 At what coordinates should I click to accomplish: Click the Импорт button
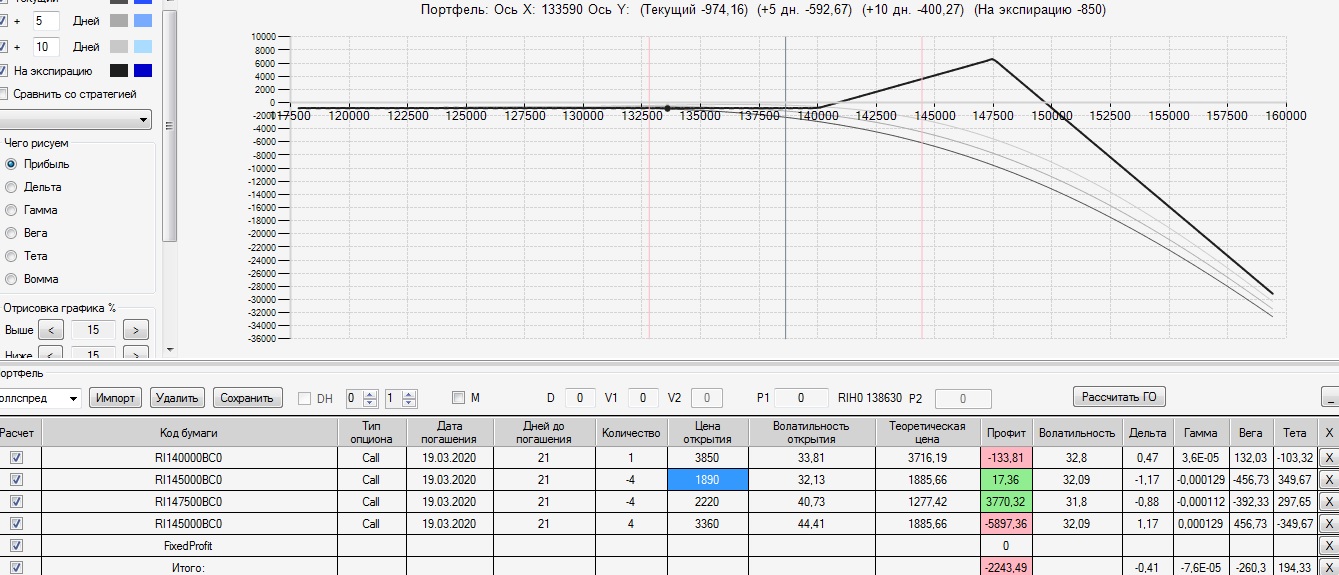116,398
